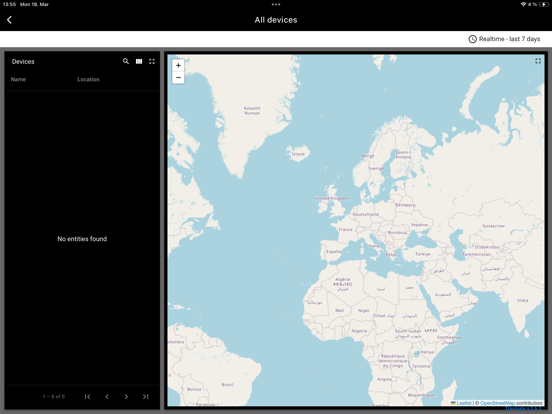Viewport: 552px width, 414px height.
Task: Open search in the Devices panel
Action: tap(126, 61)
